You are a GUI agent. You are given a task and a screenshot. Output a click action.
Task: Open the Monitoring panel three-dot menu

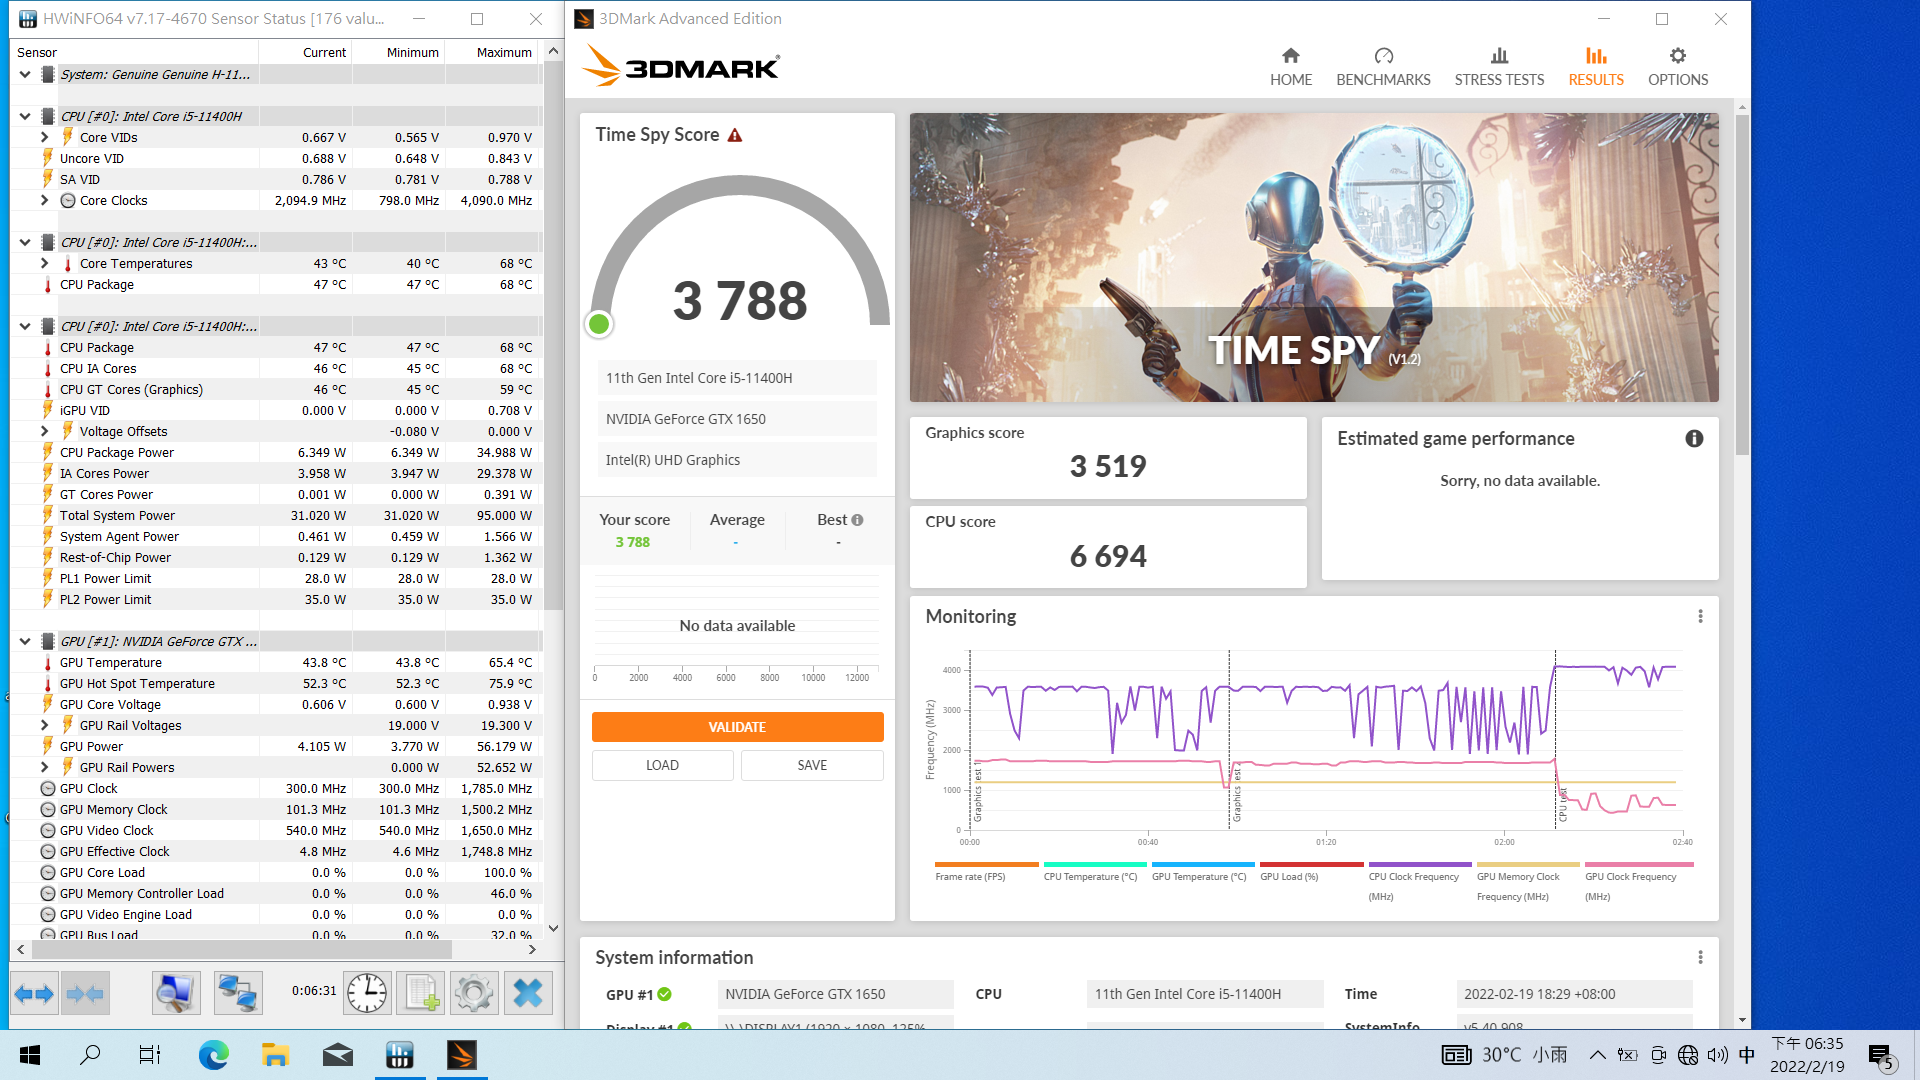point(1700,617)
